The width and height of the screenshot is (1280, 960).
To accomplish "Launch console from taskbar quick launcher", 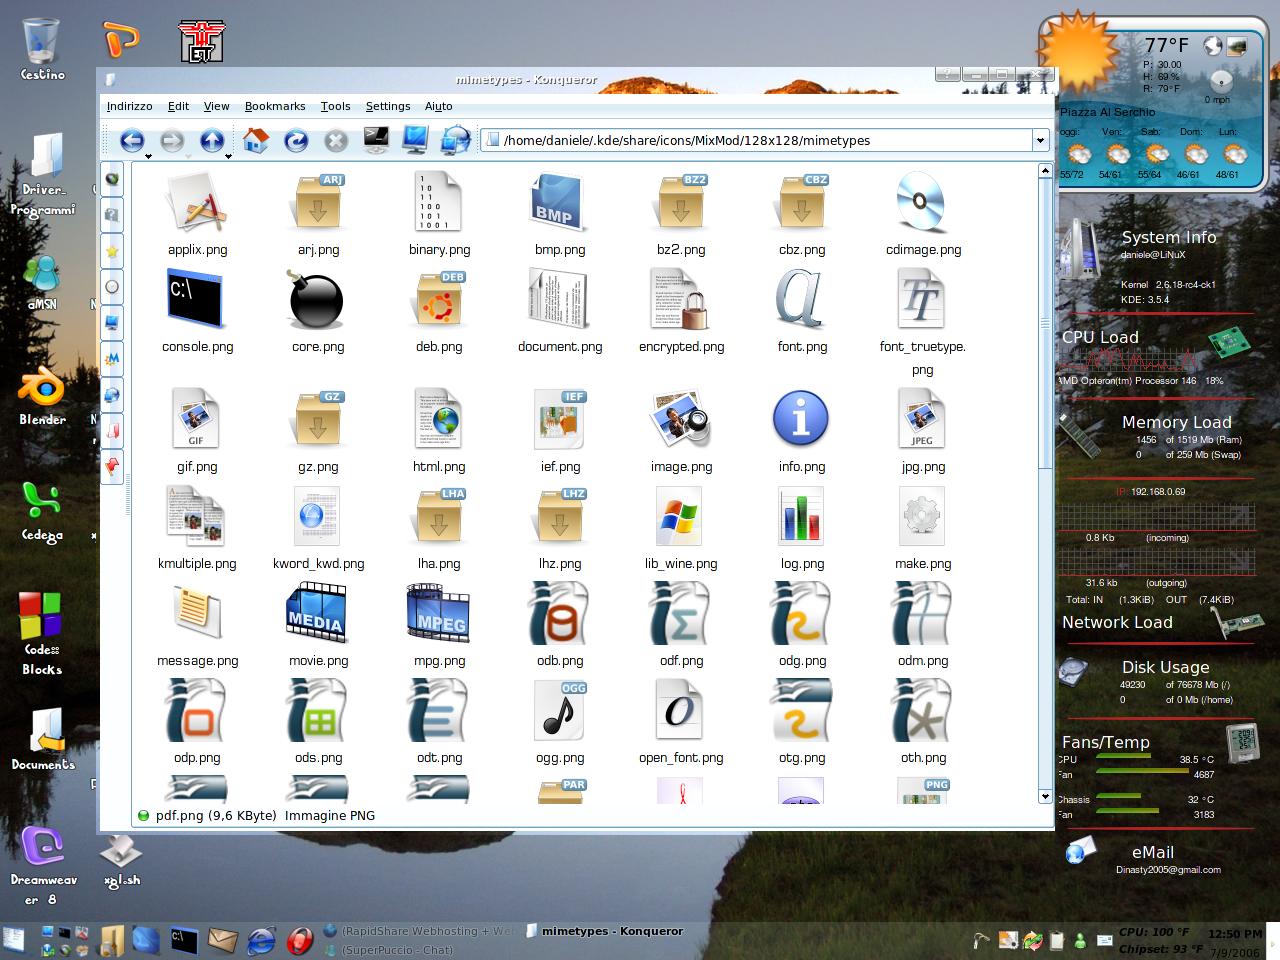I will (x=183, y=939).
